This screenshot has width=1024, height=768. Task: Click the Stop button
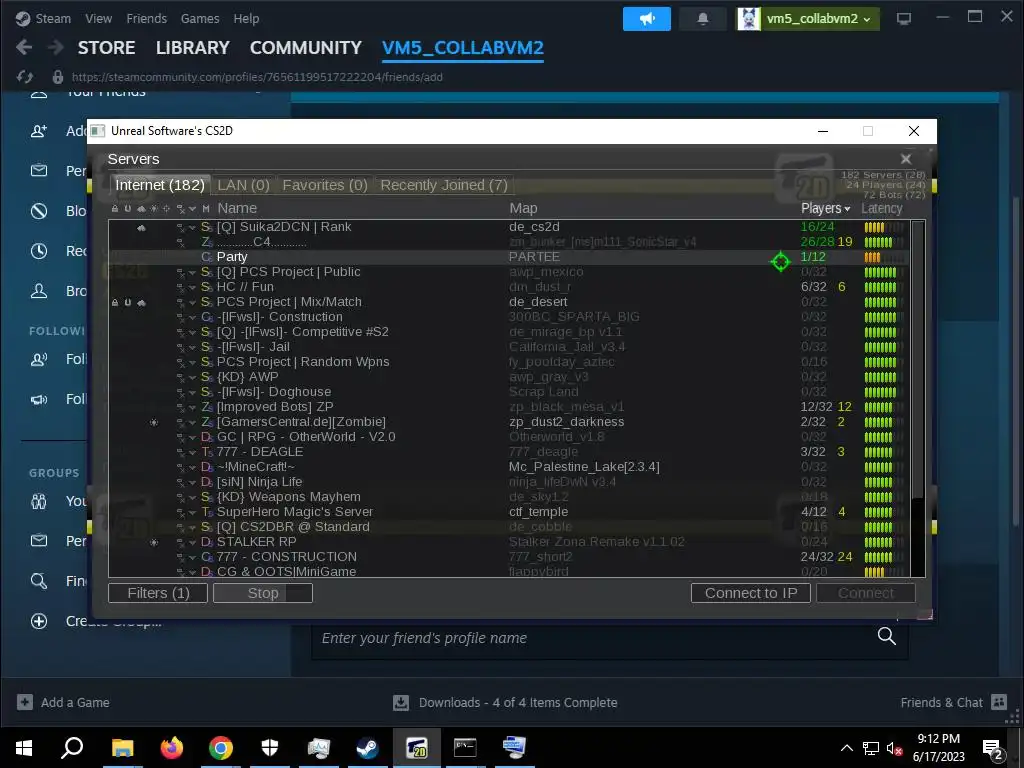point(263,593)
